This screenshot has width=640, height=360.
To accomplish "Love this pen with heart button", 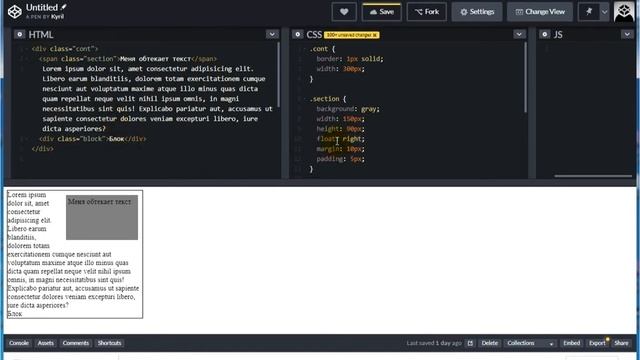I will tap(344, 12).
